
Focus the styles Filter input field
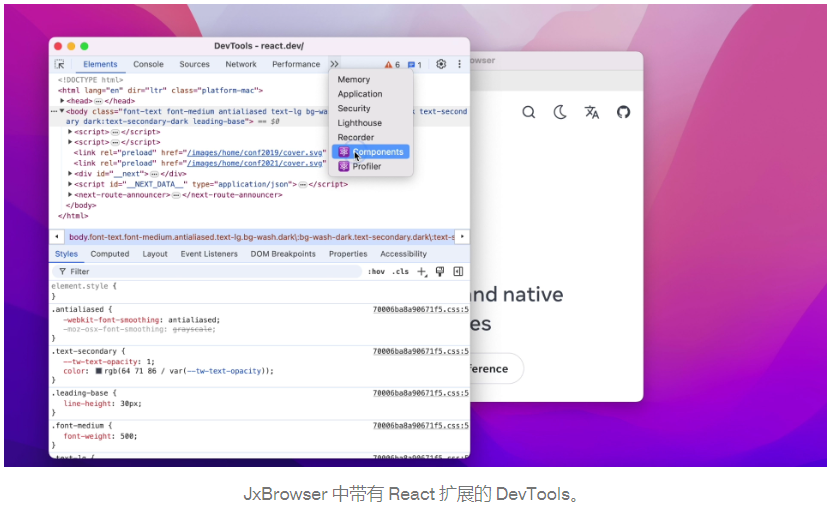206,272
